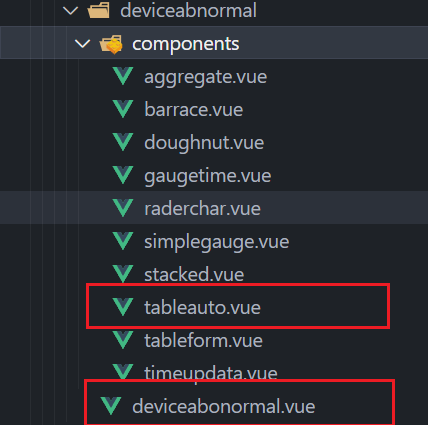This screenshot has height=425, width=428.
Task: Click the Vue icon beside aggregate.vue
Action: 123,76
